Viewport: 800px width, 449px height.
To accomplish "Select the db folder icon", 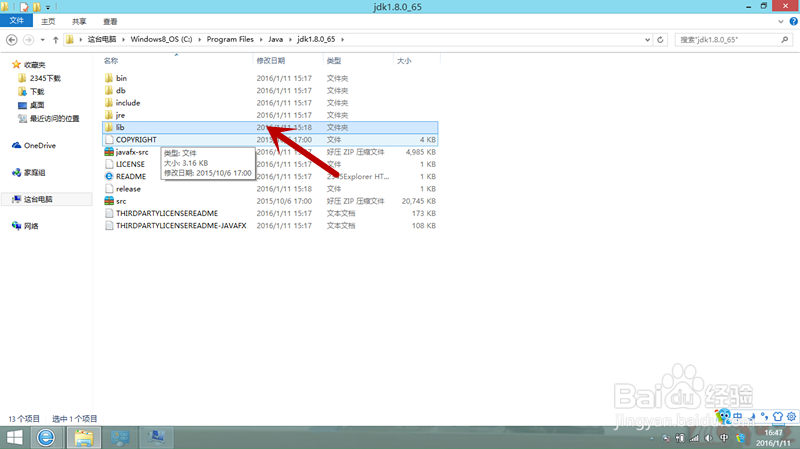I will (x=109, y=90).
